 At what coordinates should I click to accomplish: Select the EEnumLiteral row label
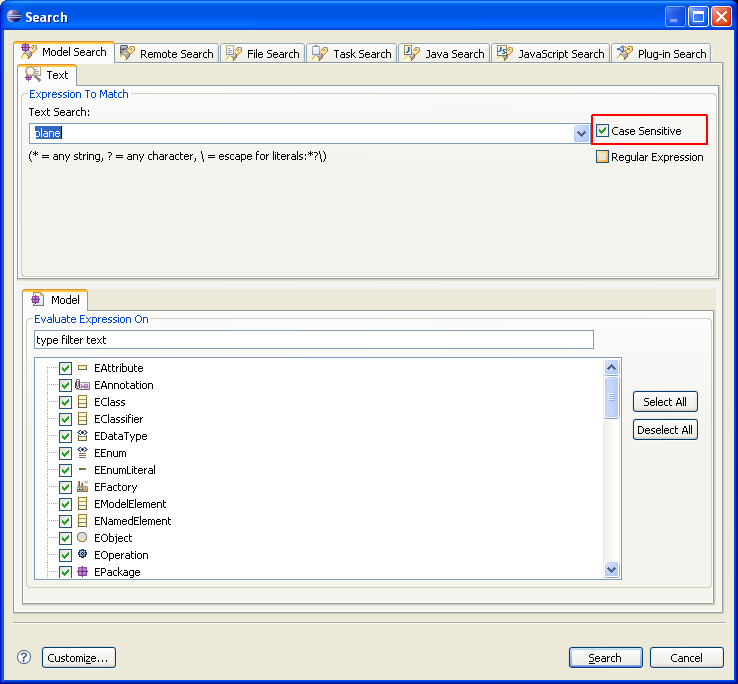click(x=125, y=470)
